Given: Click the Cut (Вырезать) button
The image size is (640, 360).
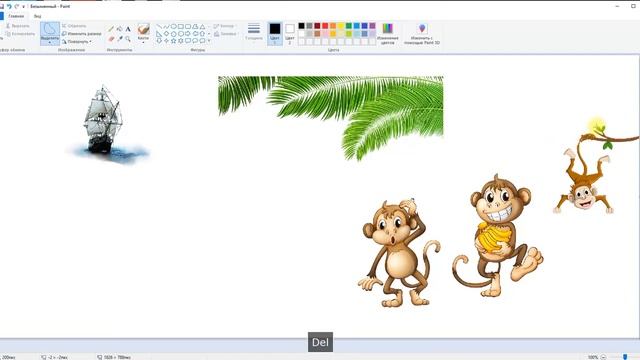Looking at the screenshot, I should tap(18, 26).
